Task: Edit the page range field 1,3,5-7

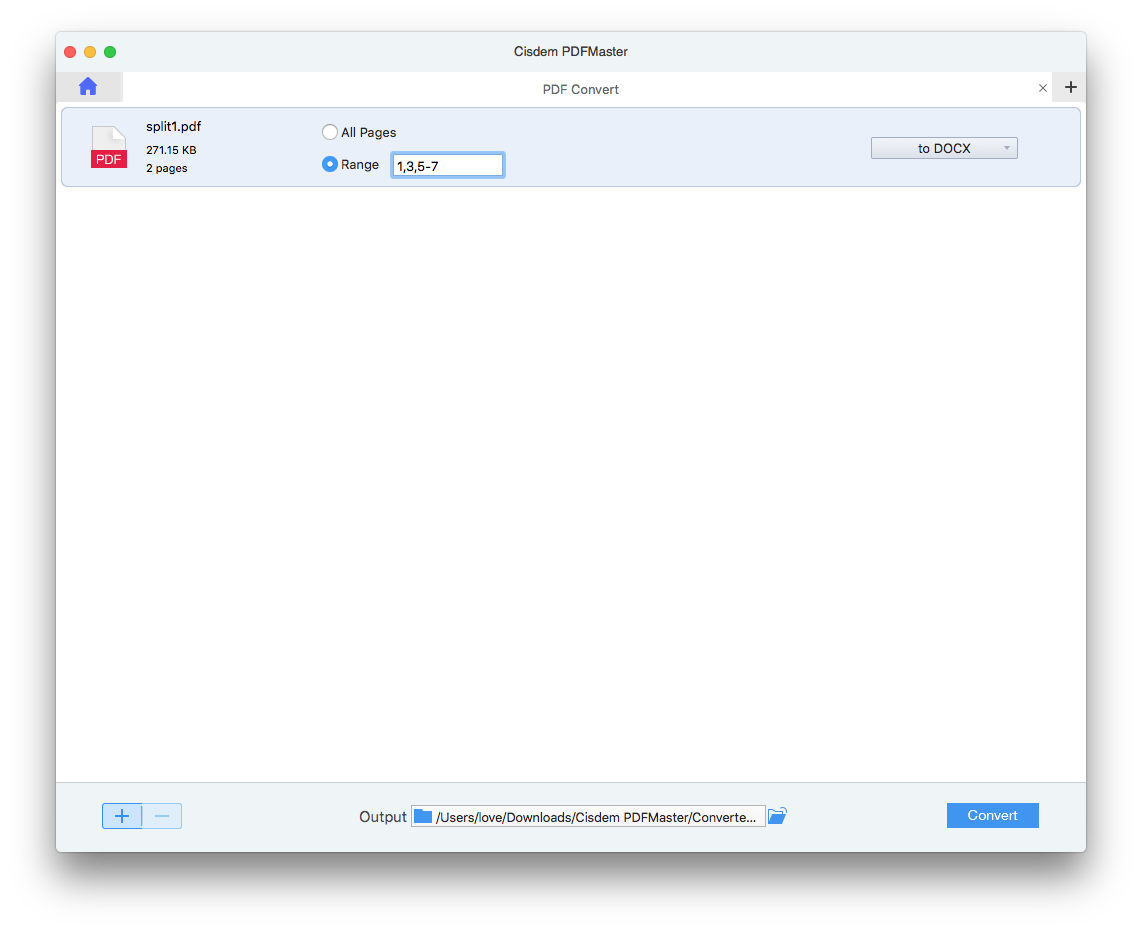Action: coord(447,165)
